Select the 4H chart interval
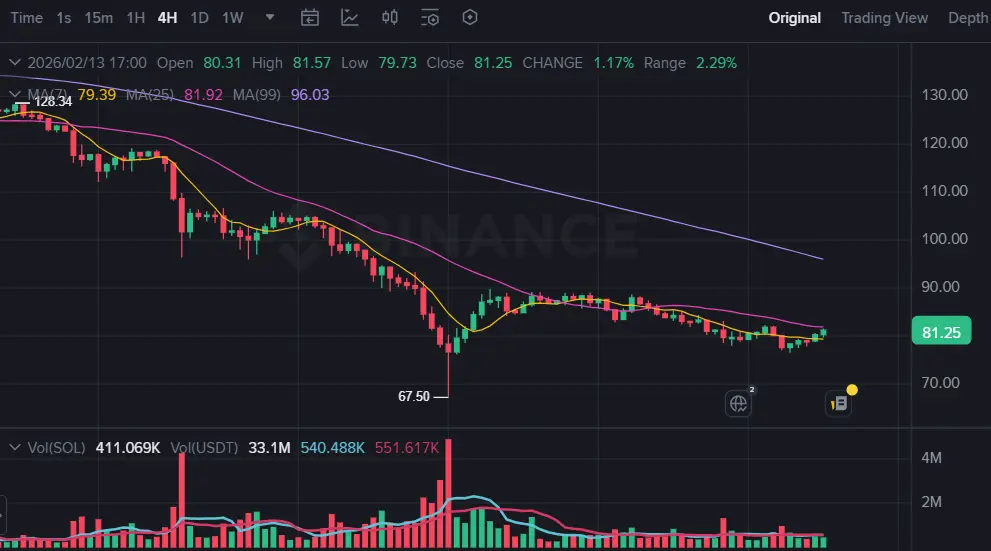This screenshot has width=991, height=551. point(167,18)
